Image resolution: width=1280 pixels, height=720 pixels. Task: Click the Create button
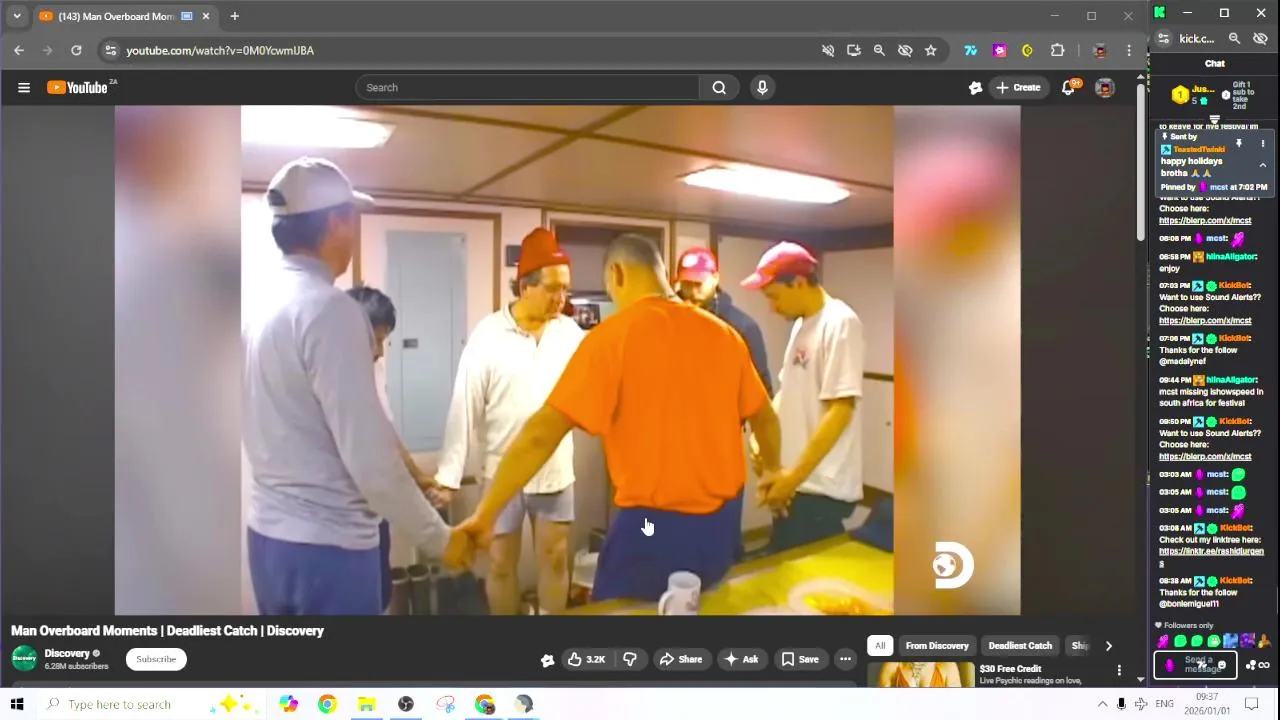tap(1018, 88)
